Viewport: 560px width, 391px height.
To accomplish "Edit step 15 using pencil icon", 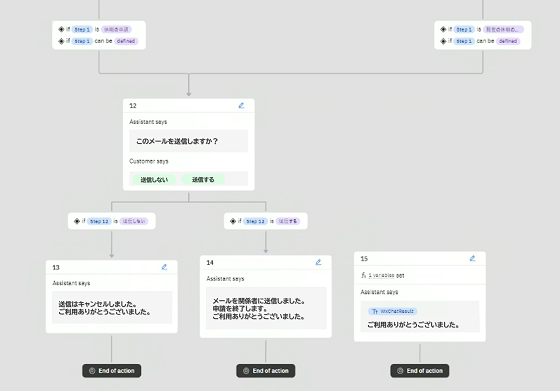I will pyautogui.click(x=472, y=258).
